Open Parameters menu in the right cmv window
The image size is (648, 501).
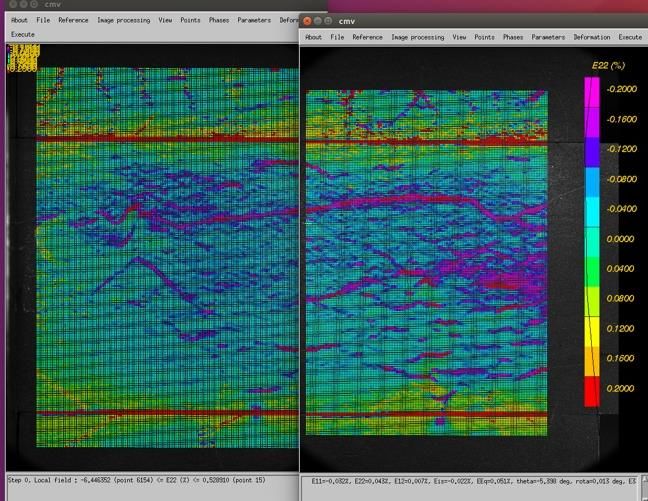[548, 37]
